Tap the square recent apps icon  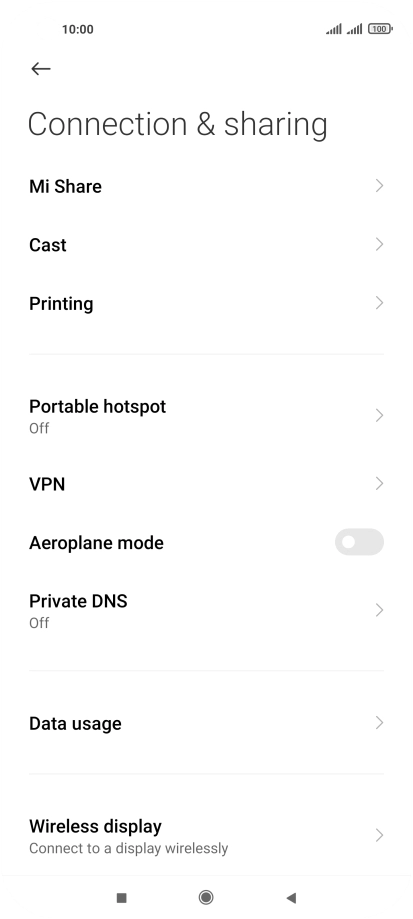(x=122, y=897)
